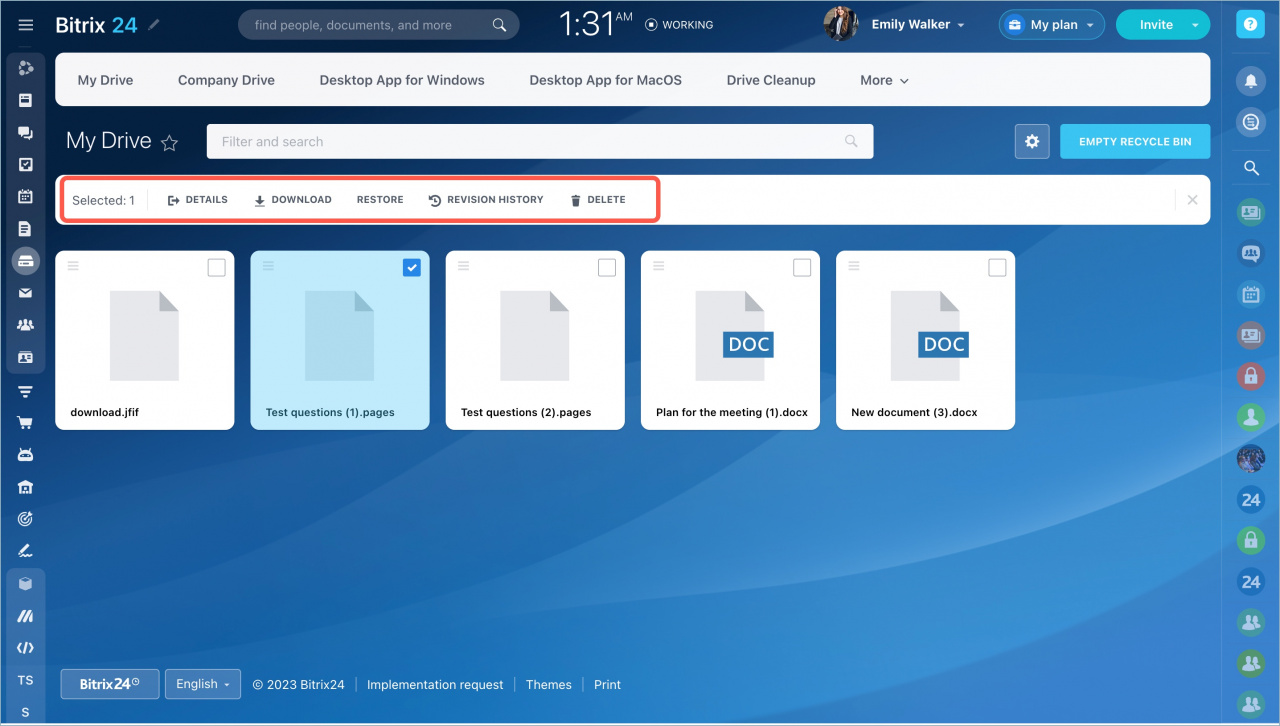Restore the selected file
Screen dimensions: 1280x726
coord(380,200)
